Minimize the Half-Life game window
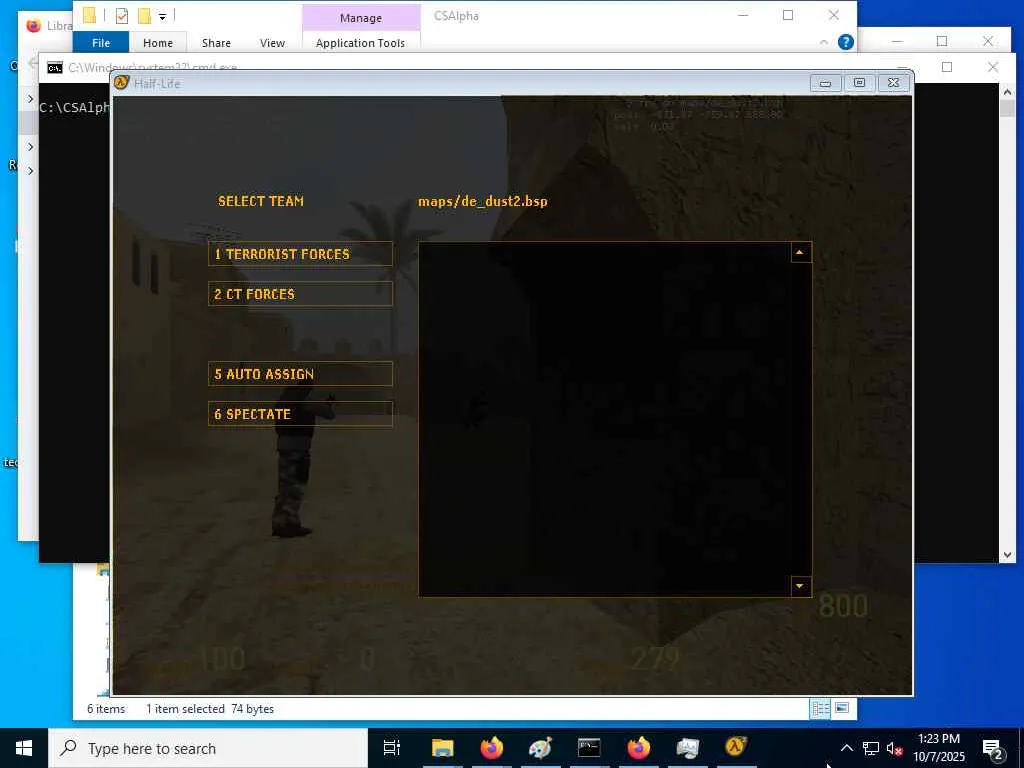 [825, 83]
